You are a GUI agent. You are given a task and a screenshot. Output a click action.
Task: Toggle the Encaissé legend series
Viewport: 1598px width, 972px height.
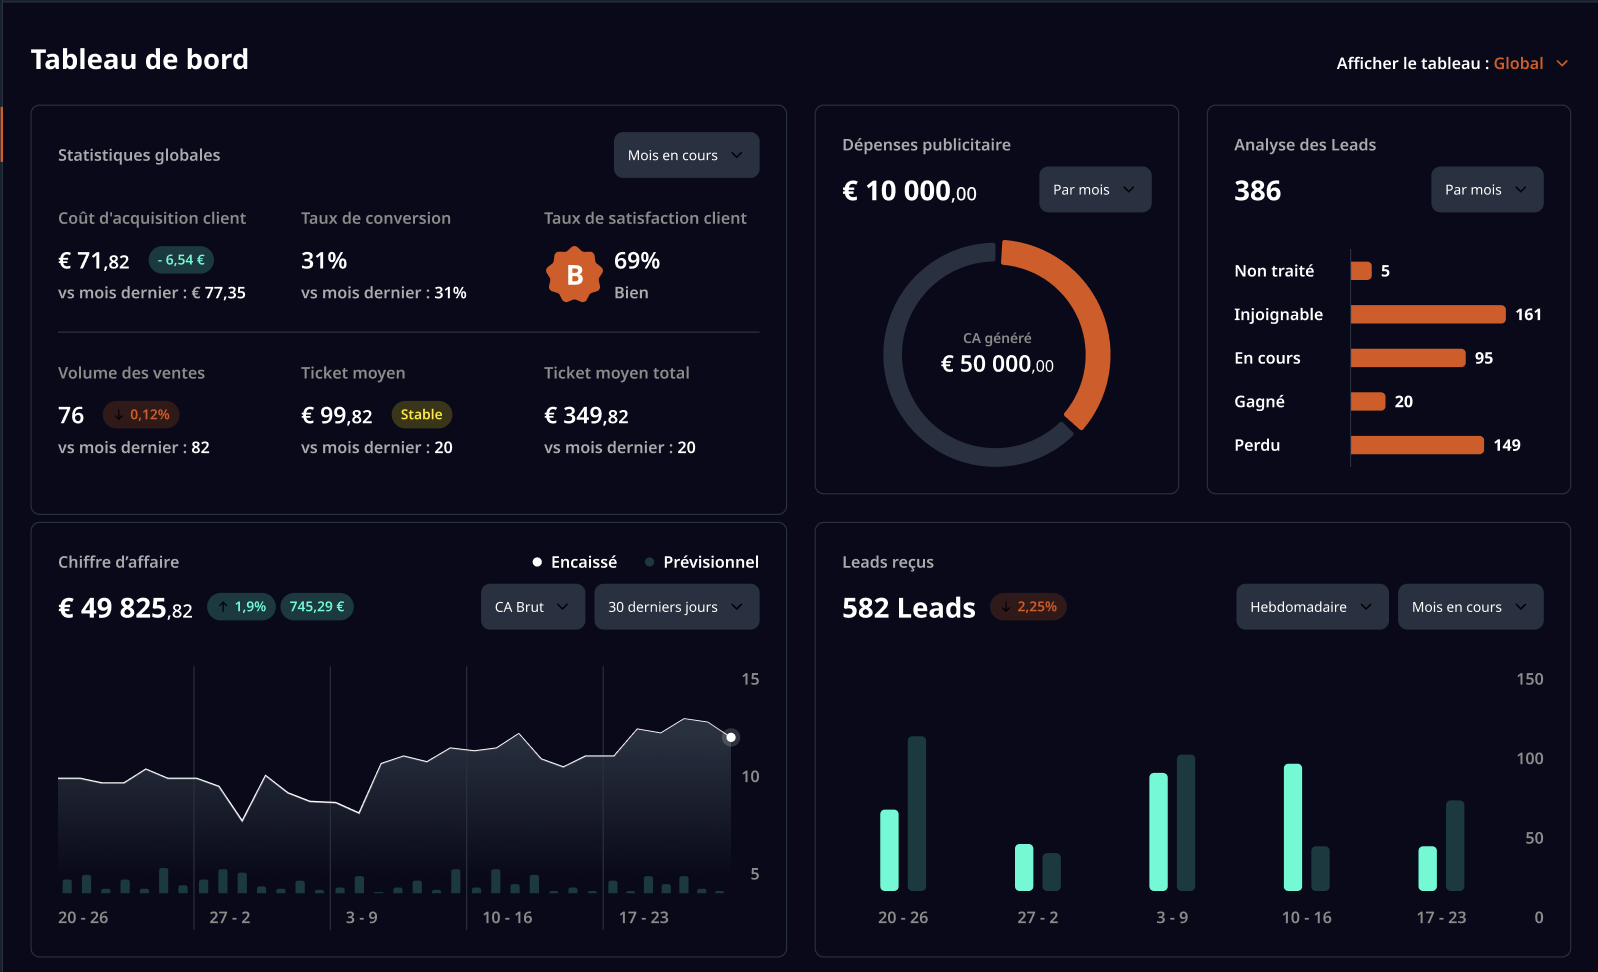[x=575, y=562]
